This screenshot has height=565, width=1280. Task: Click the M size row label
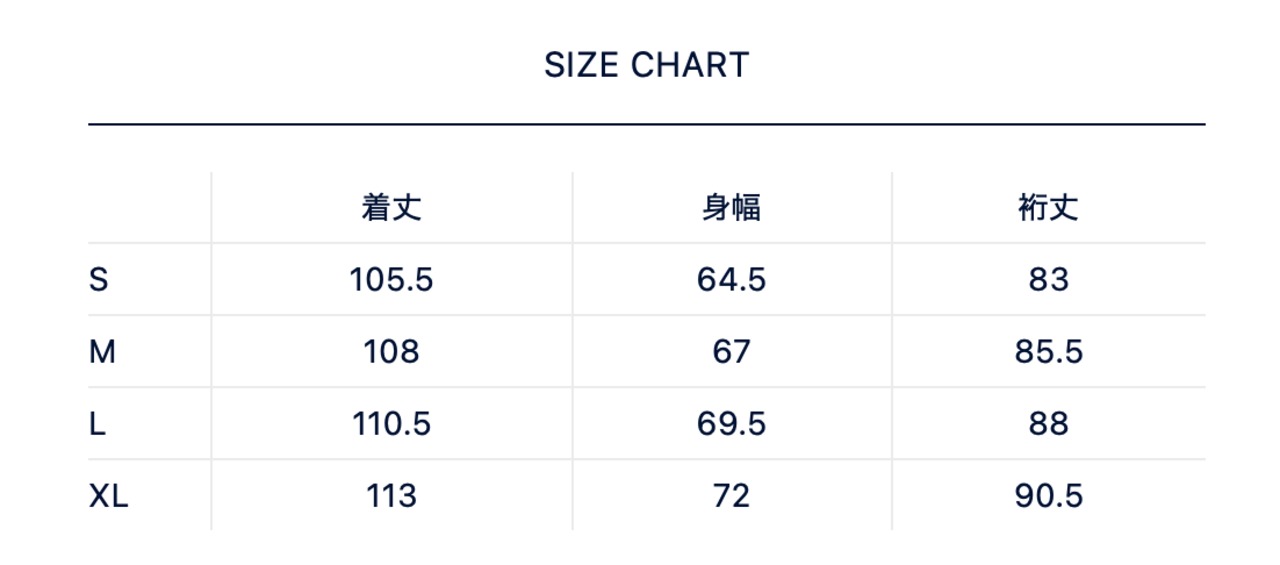tap(102, 352)
